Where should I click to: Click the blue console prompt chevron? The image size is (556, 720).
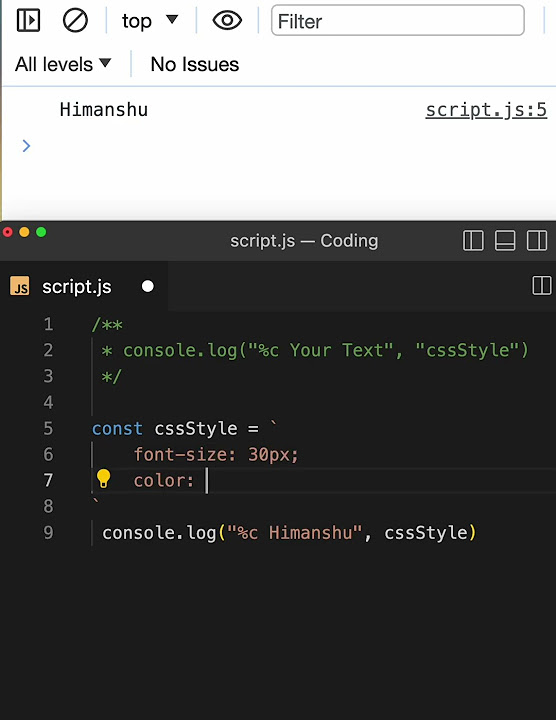click(26, 146)
